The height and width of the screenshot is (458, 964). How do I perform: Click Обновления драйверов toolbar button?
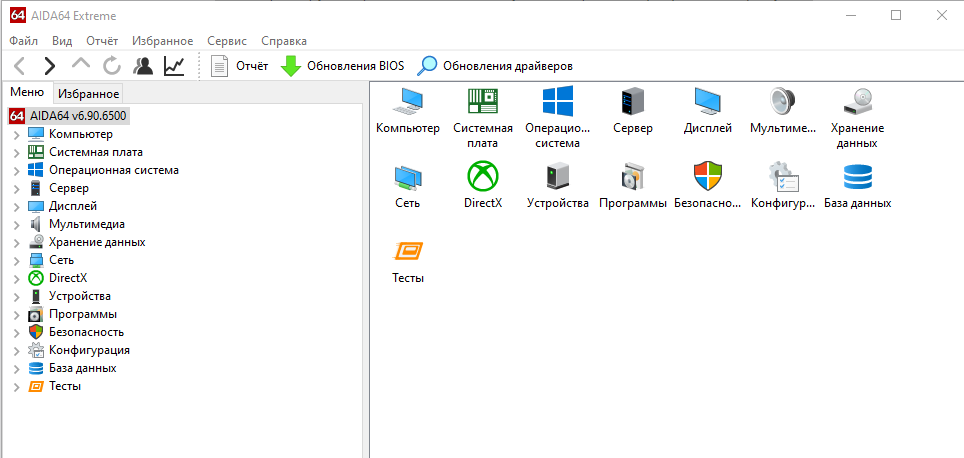495,66
